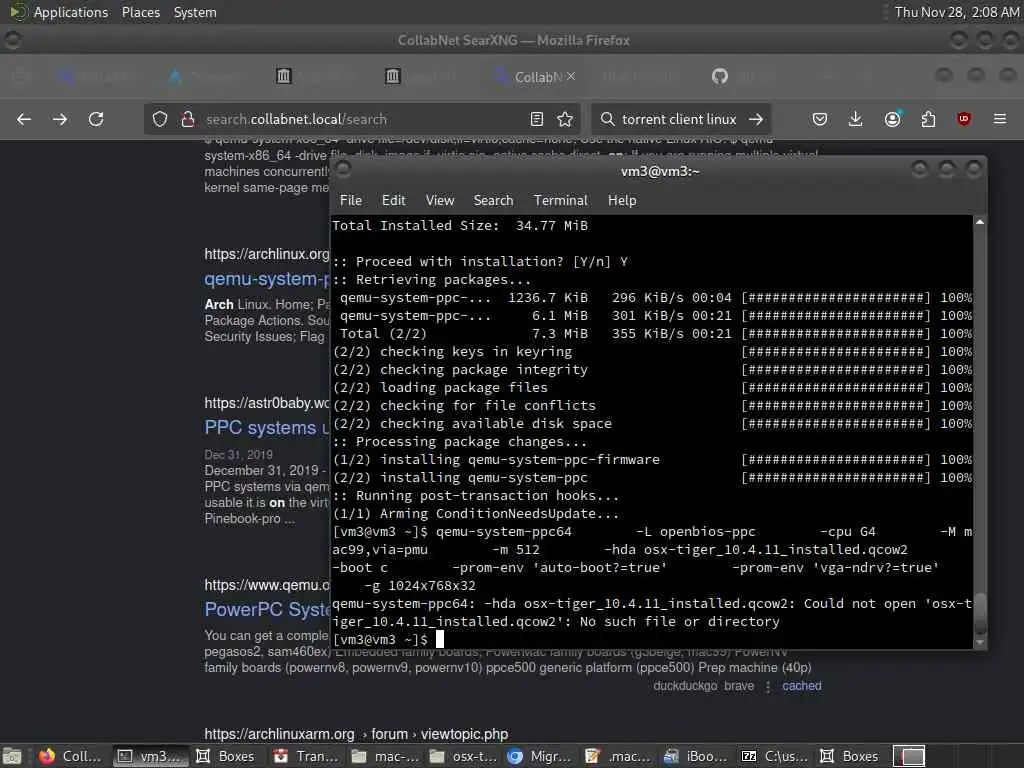Open the 'PowerPC Syste' result link
The image size is (1024, 768).
point(266,609)
